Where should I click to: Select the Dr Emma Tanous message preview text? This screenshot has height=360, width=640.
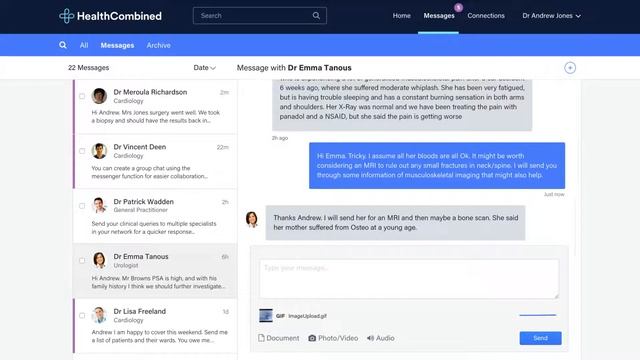[158, 282]
